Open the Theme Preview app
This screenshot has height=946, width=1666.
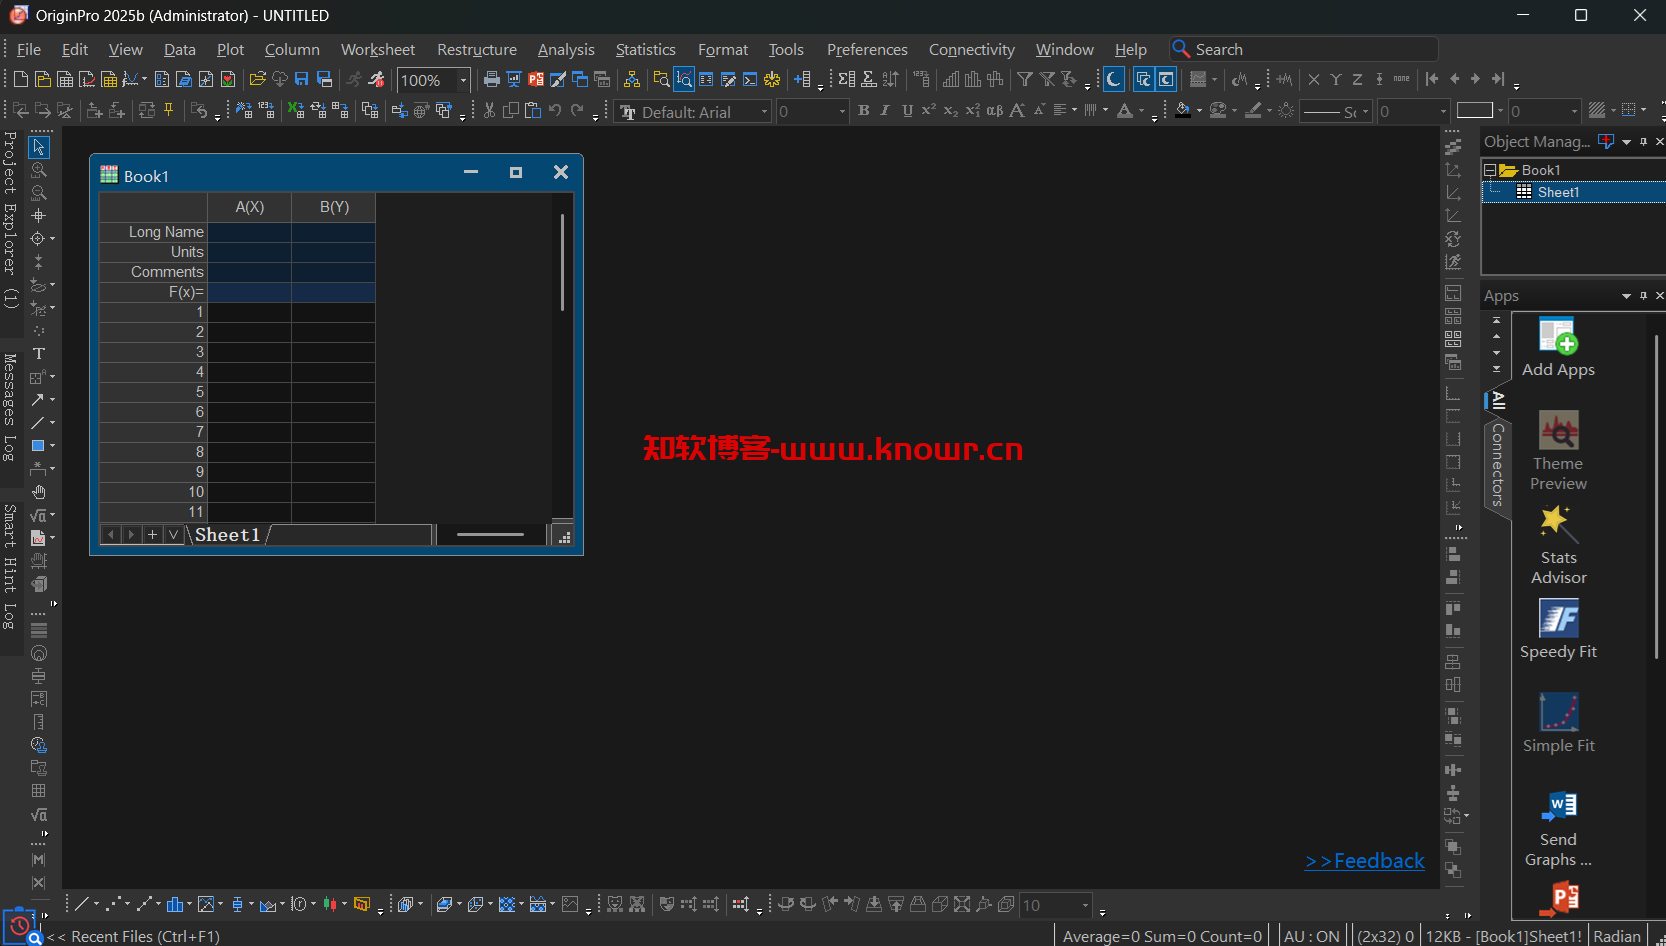1558,450
